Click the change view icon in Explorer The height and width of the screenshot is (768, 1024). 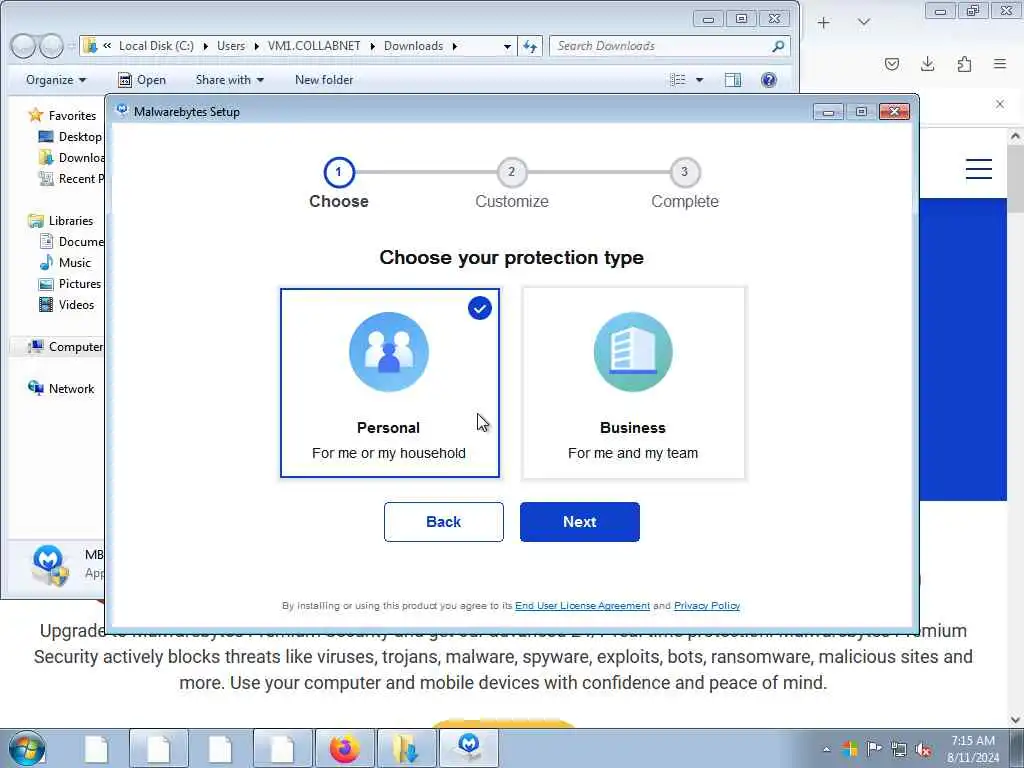click(678, 80)
